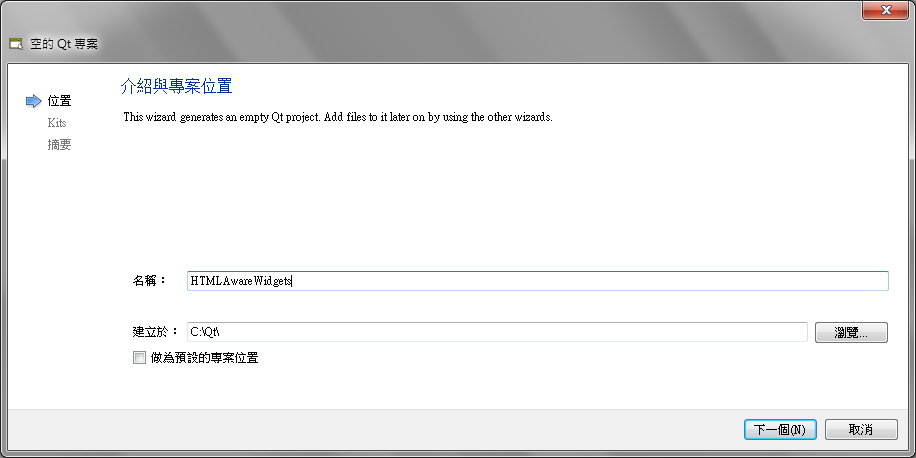
Task: Close the 空的 Qt 專案 dialog
Action: point(886,9)
